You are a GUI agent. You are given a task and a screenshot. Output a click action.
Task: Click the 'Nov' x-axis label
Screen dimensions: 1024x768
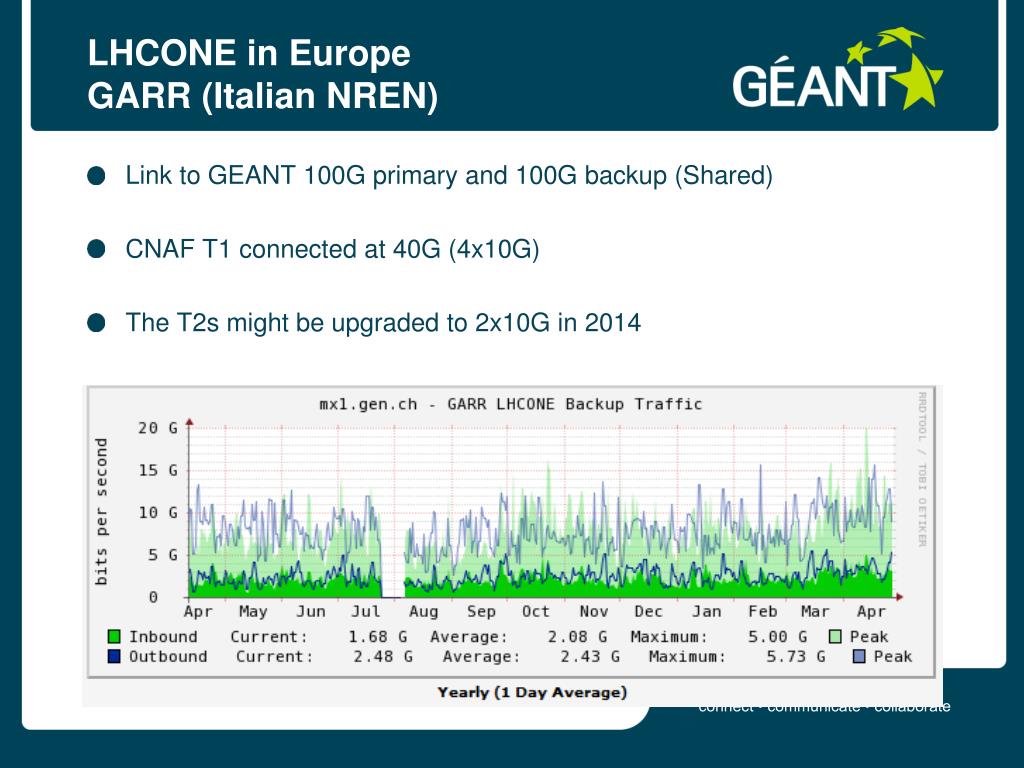(x=593, y=611)
